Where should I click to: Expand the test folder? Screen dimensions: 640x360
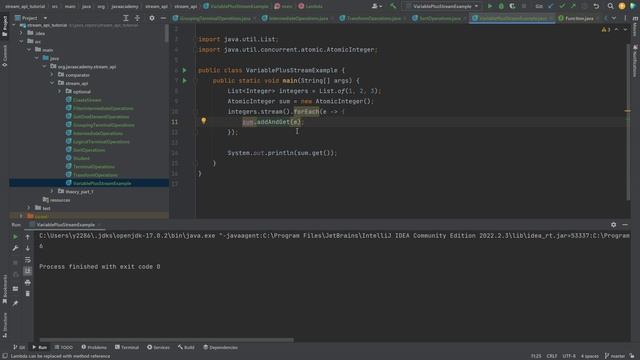coord(29,208)
